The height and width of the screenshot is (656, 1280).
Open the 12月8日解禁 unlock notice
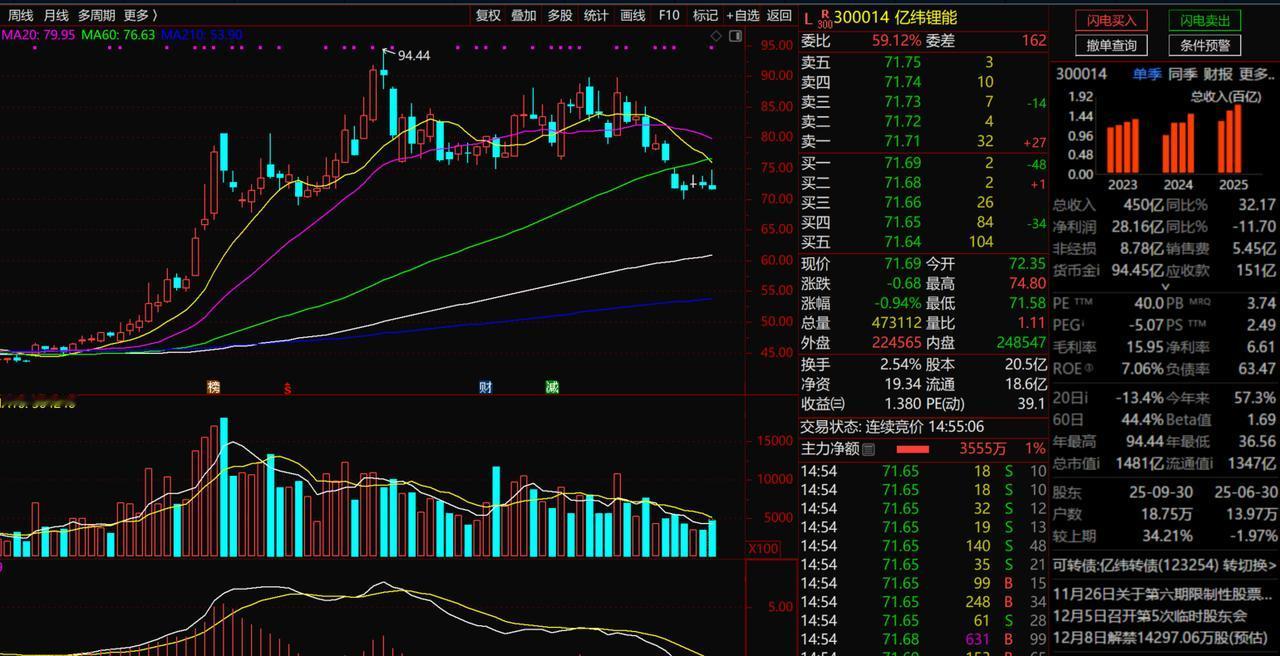(1160, 638)
